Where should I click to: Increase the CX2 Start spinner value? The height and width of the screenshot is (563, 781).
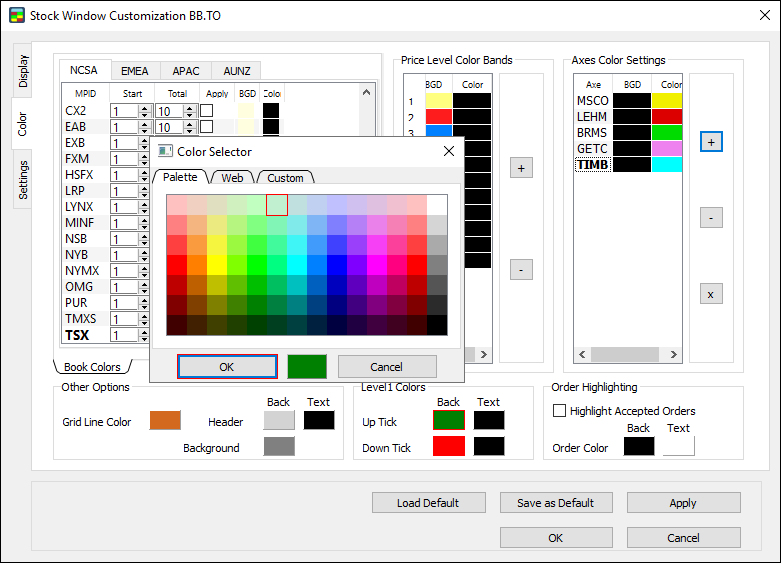pos(144,107)
